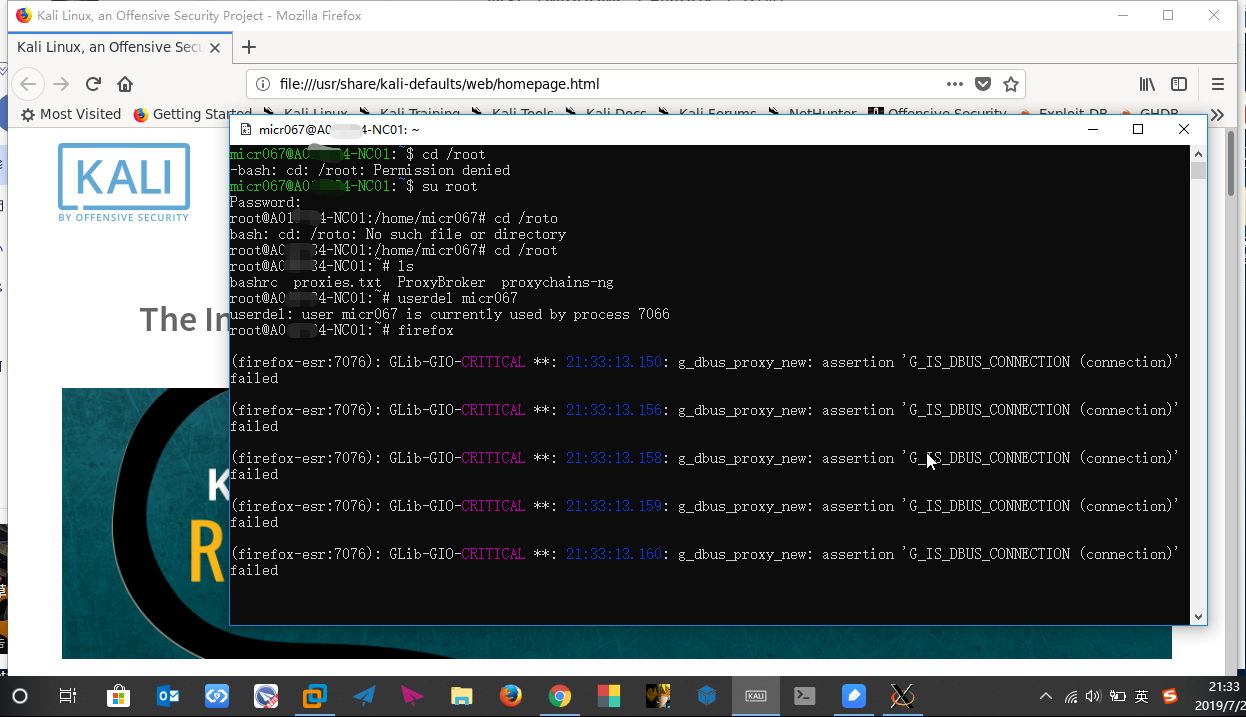Click 'proxychains-ng' in the ls output
Screen dimensions: 1246x717
tap(557, 282)
